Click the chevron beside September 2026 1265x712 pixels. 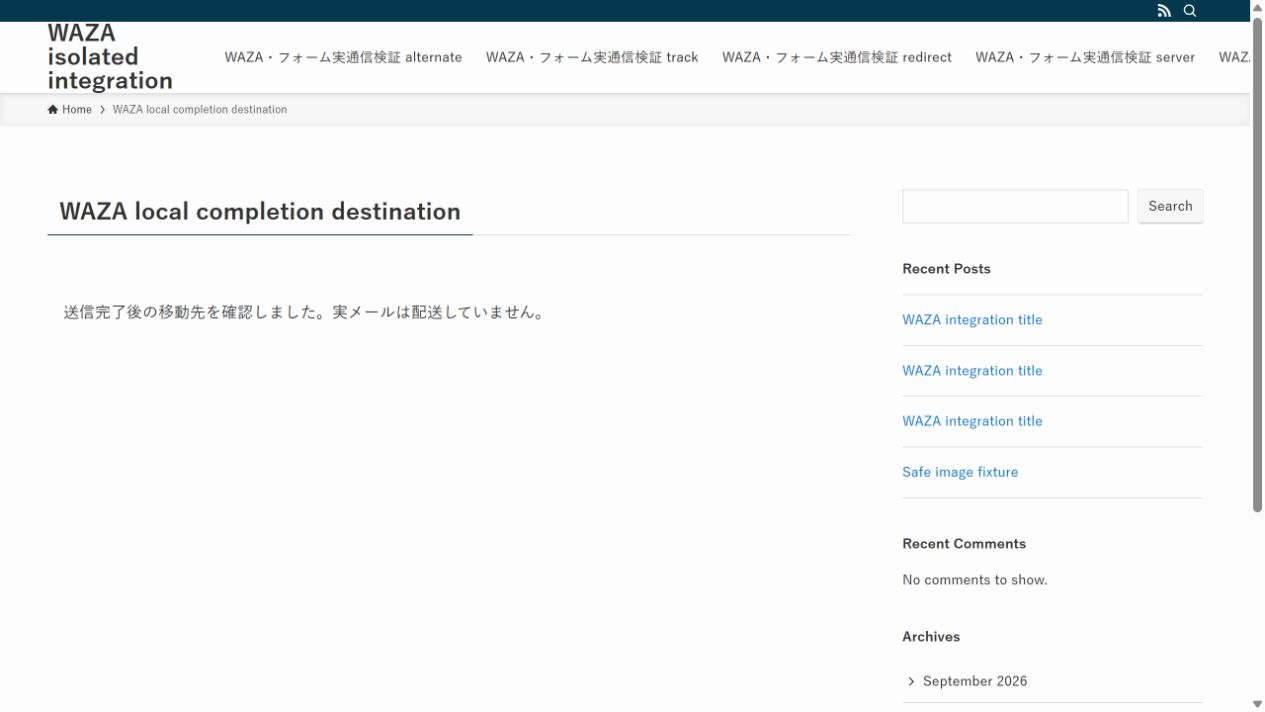pos(911,681)
